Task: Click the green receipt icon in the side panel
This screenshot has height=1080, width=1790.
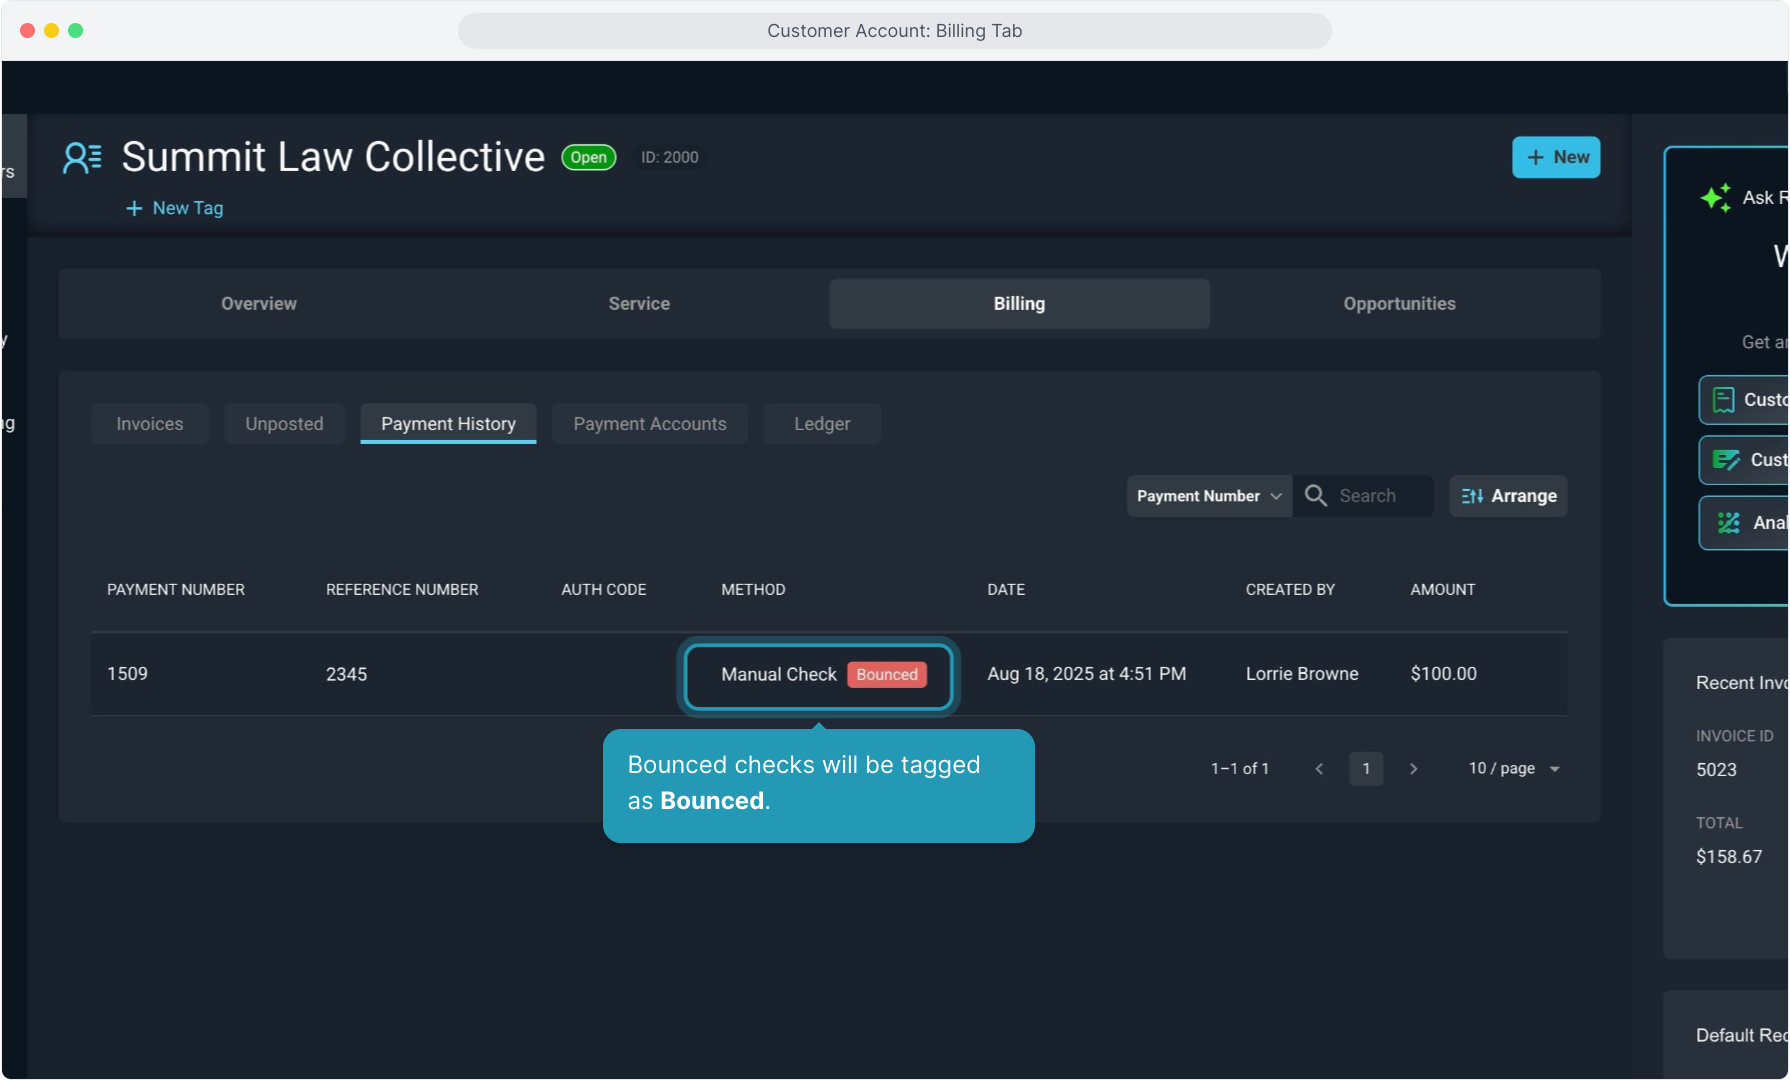Action: click(x=1724, y=400)
